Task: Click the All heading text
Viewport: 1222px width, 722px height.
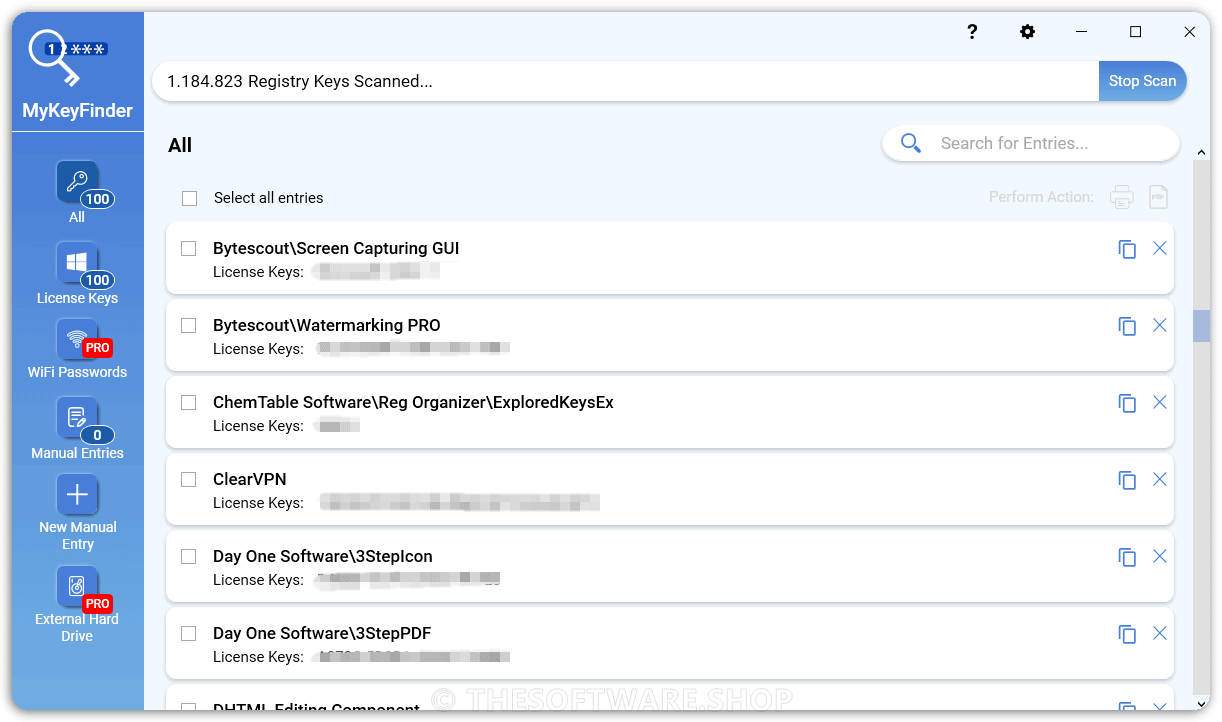Action: pos(180,145)
